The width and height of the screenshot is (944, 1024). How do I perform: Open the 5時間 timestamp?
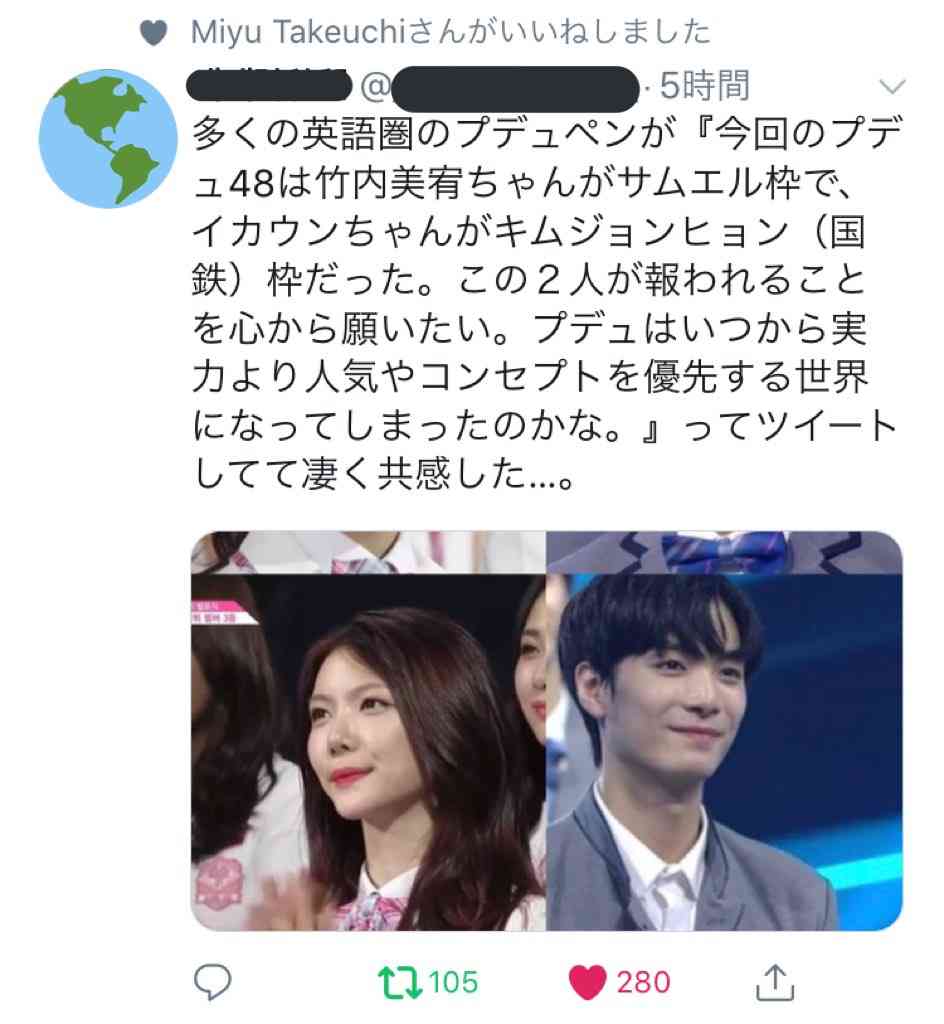tap(704, 86)
